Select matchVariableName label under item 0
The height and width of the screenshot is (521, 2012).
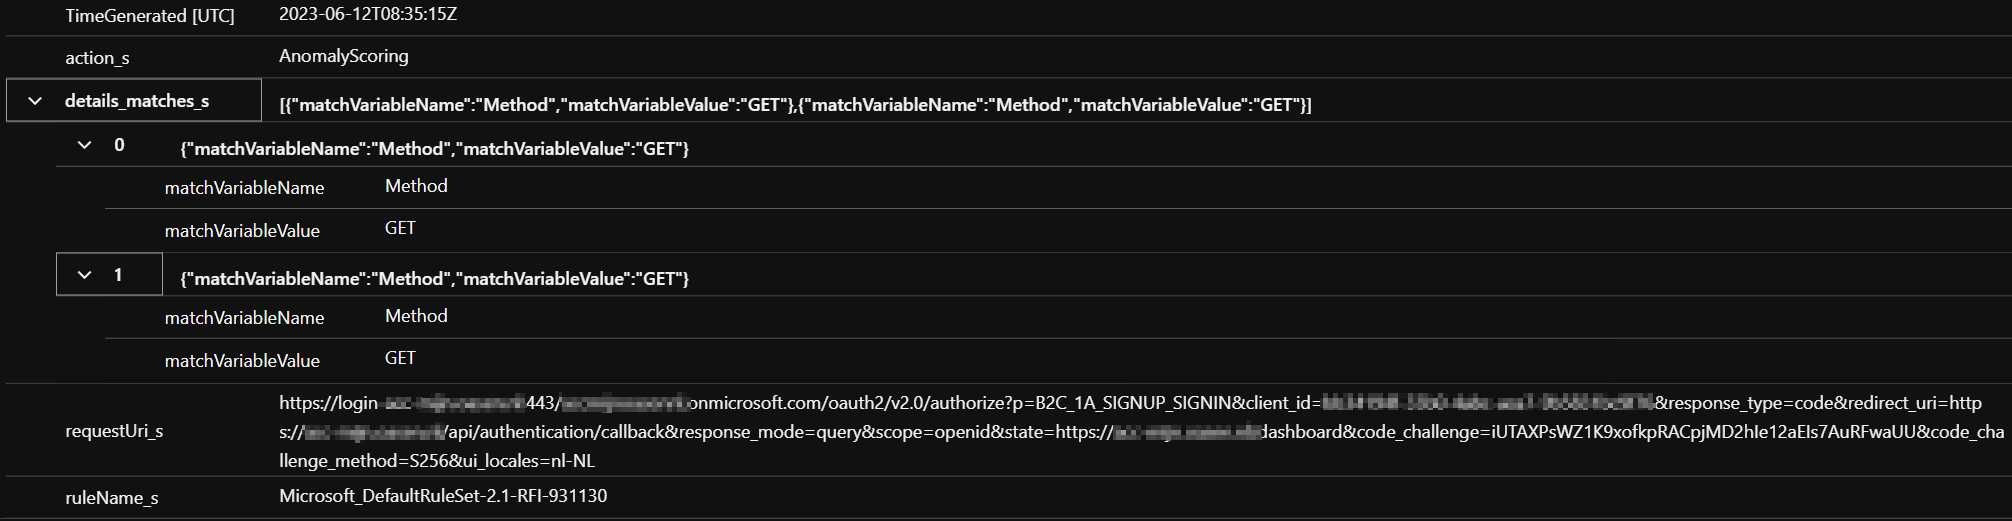245,188
